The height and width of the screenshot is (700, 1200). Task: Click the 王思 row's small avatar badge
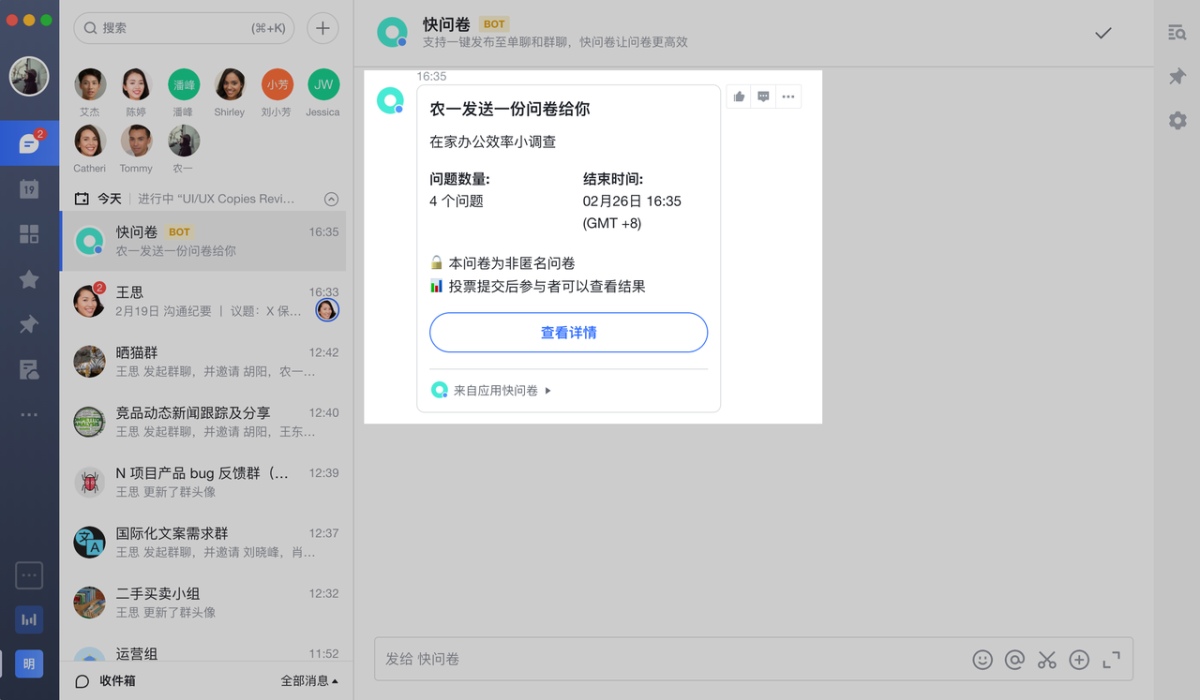pyautogui.click(x=327, y=310)
